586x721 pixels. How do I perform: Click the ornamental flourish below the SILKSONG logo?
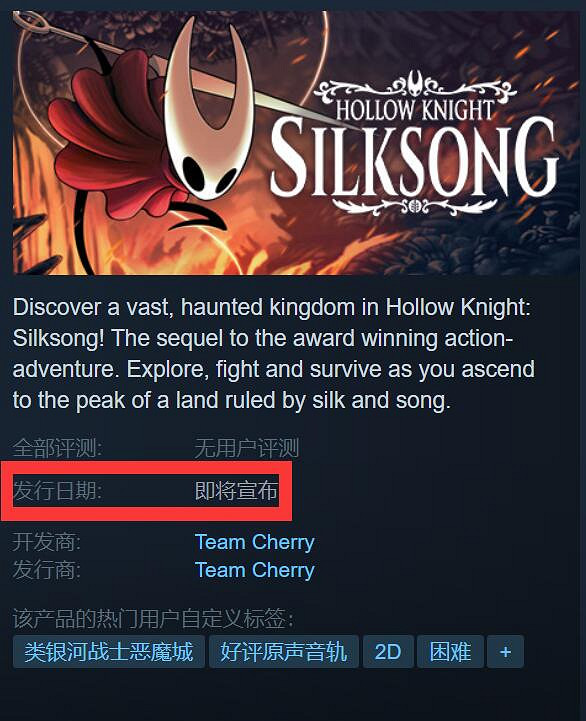415,206
